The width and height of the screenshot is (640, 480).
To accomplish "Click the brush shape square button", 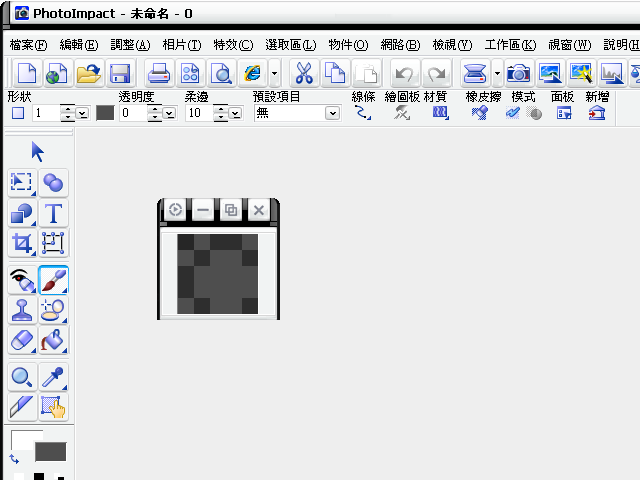I will coord(18,113).
